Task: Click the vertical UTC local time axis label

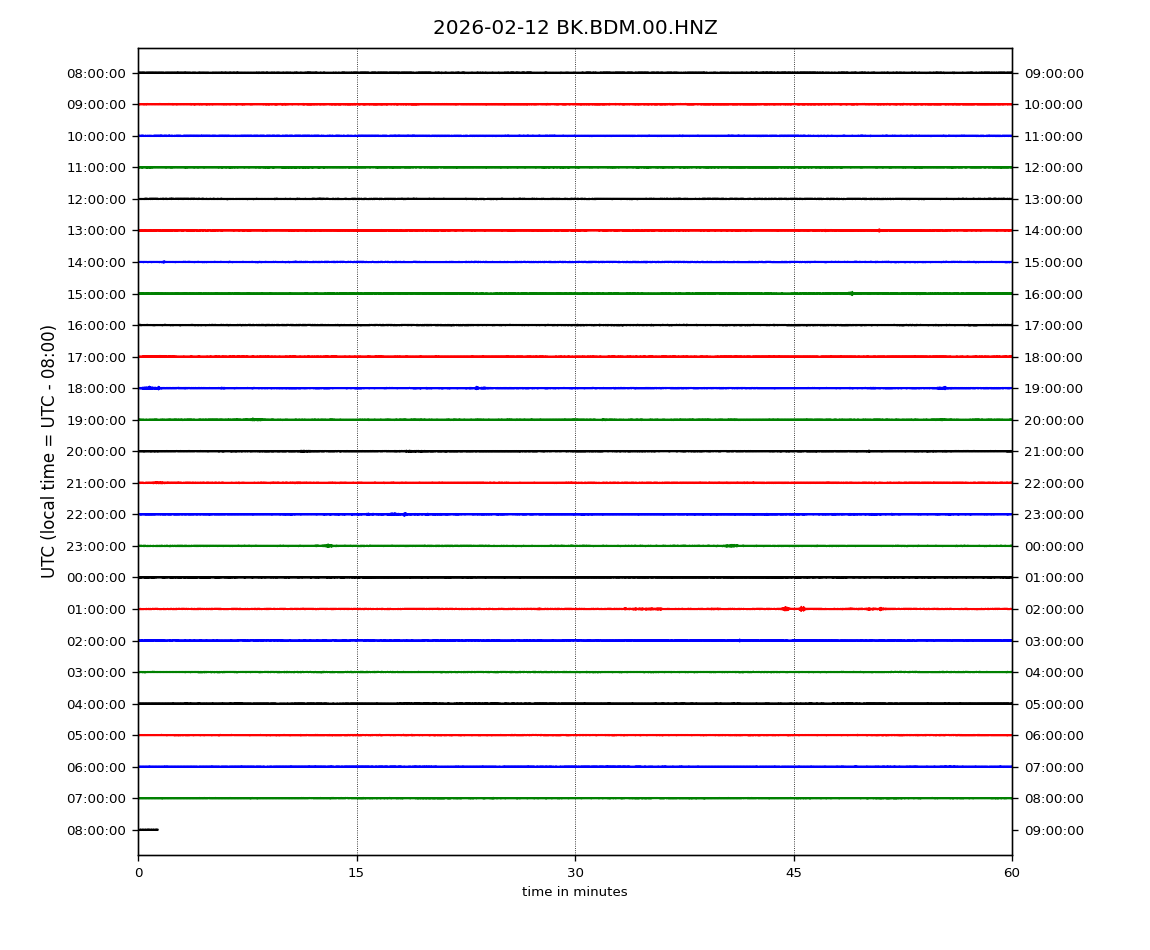Action: pos(49,451)
